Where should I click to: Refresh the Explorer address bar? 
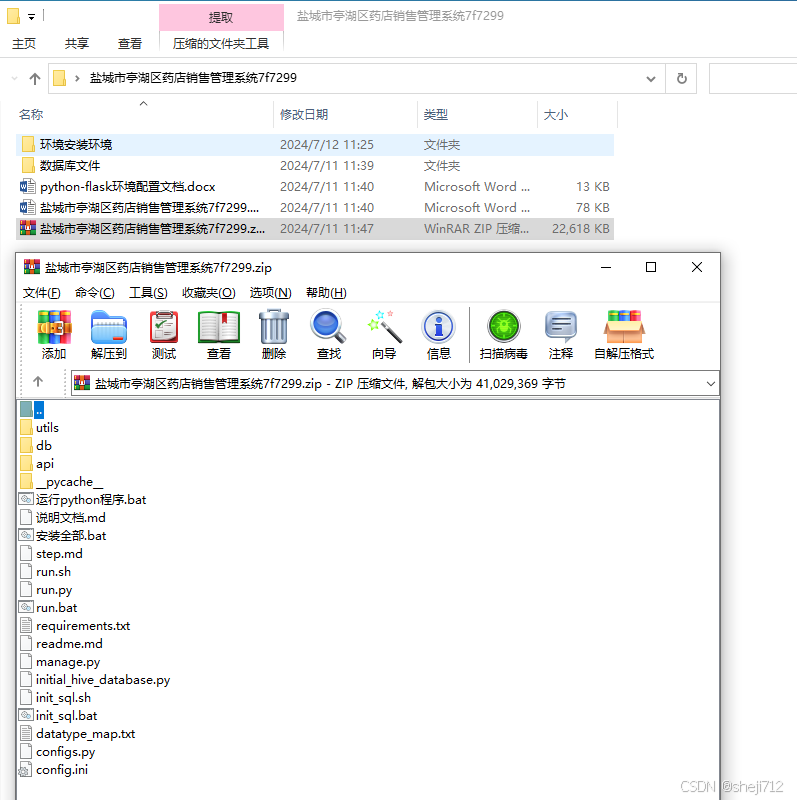[x=682, y=79]
